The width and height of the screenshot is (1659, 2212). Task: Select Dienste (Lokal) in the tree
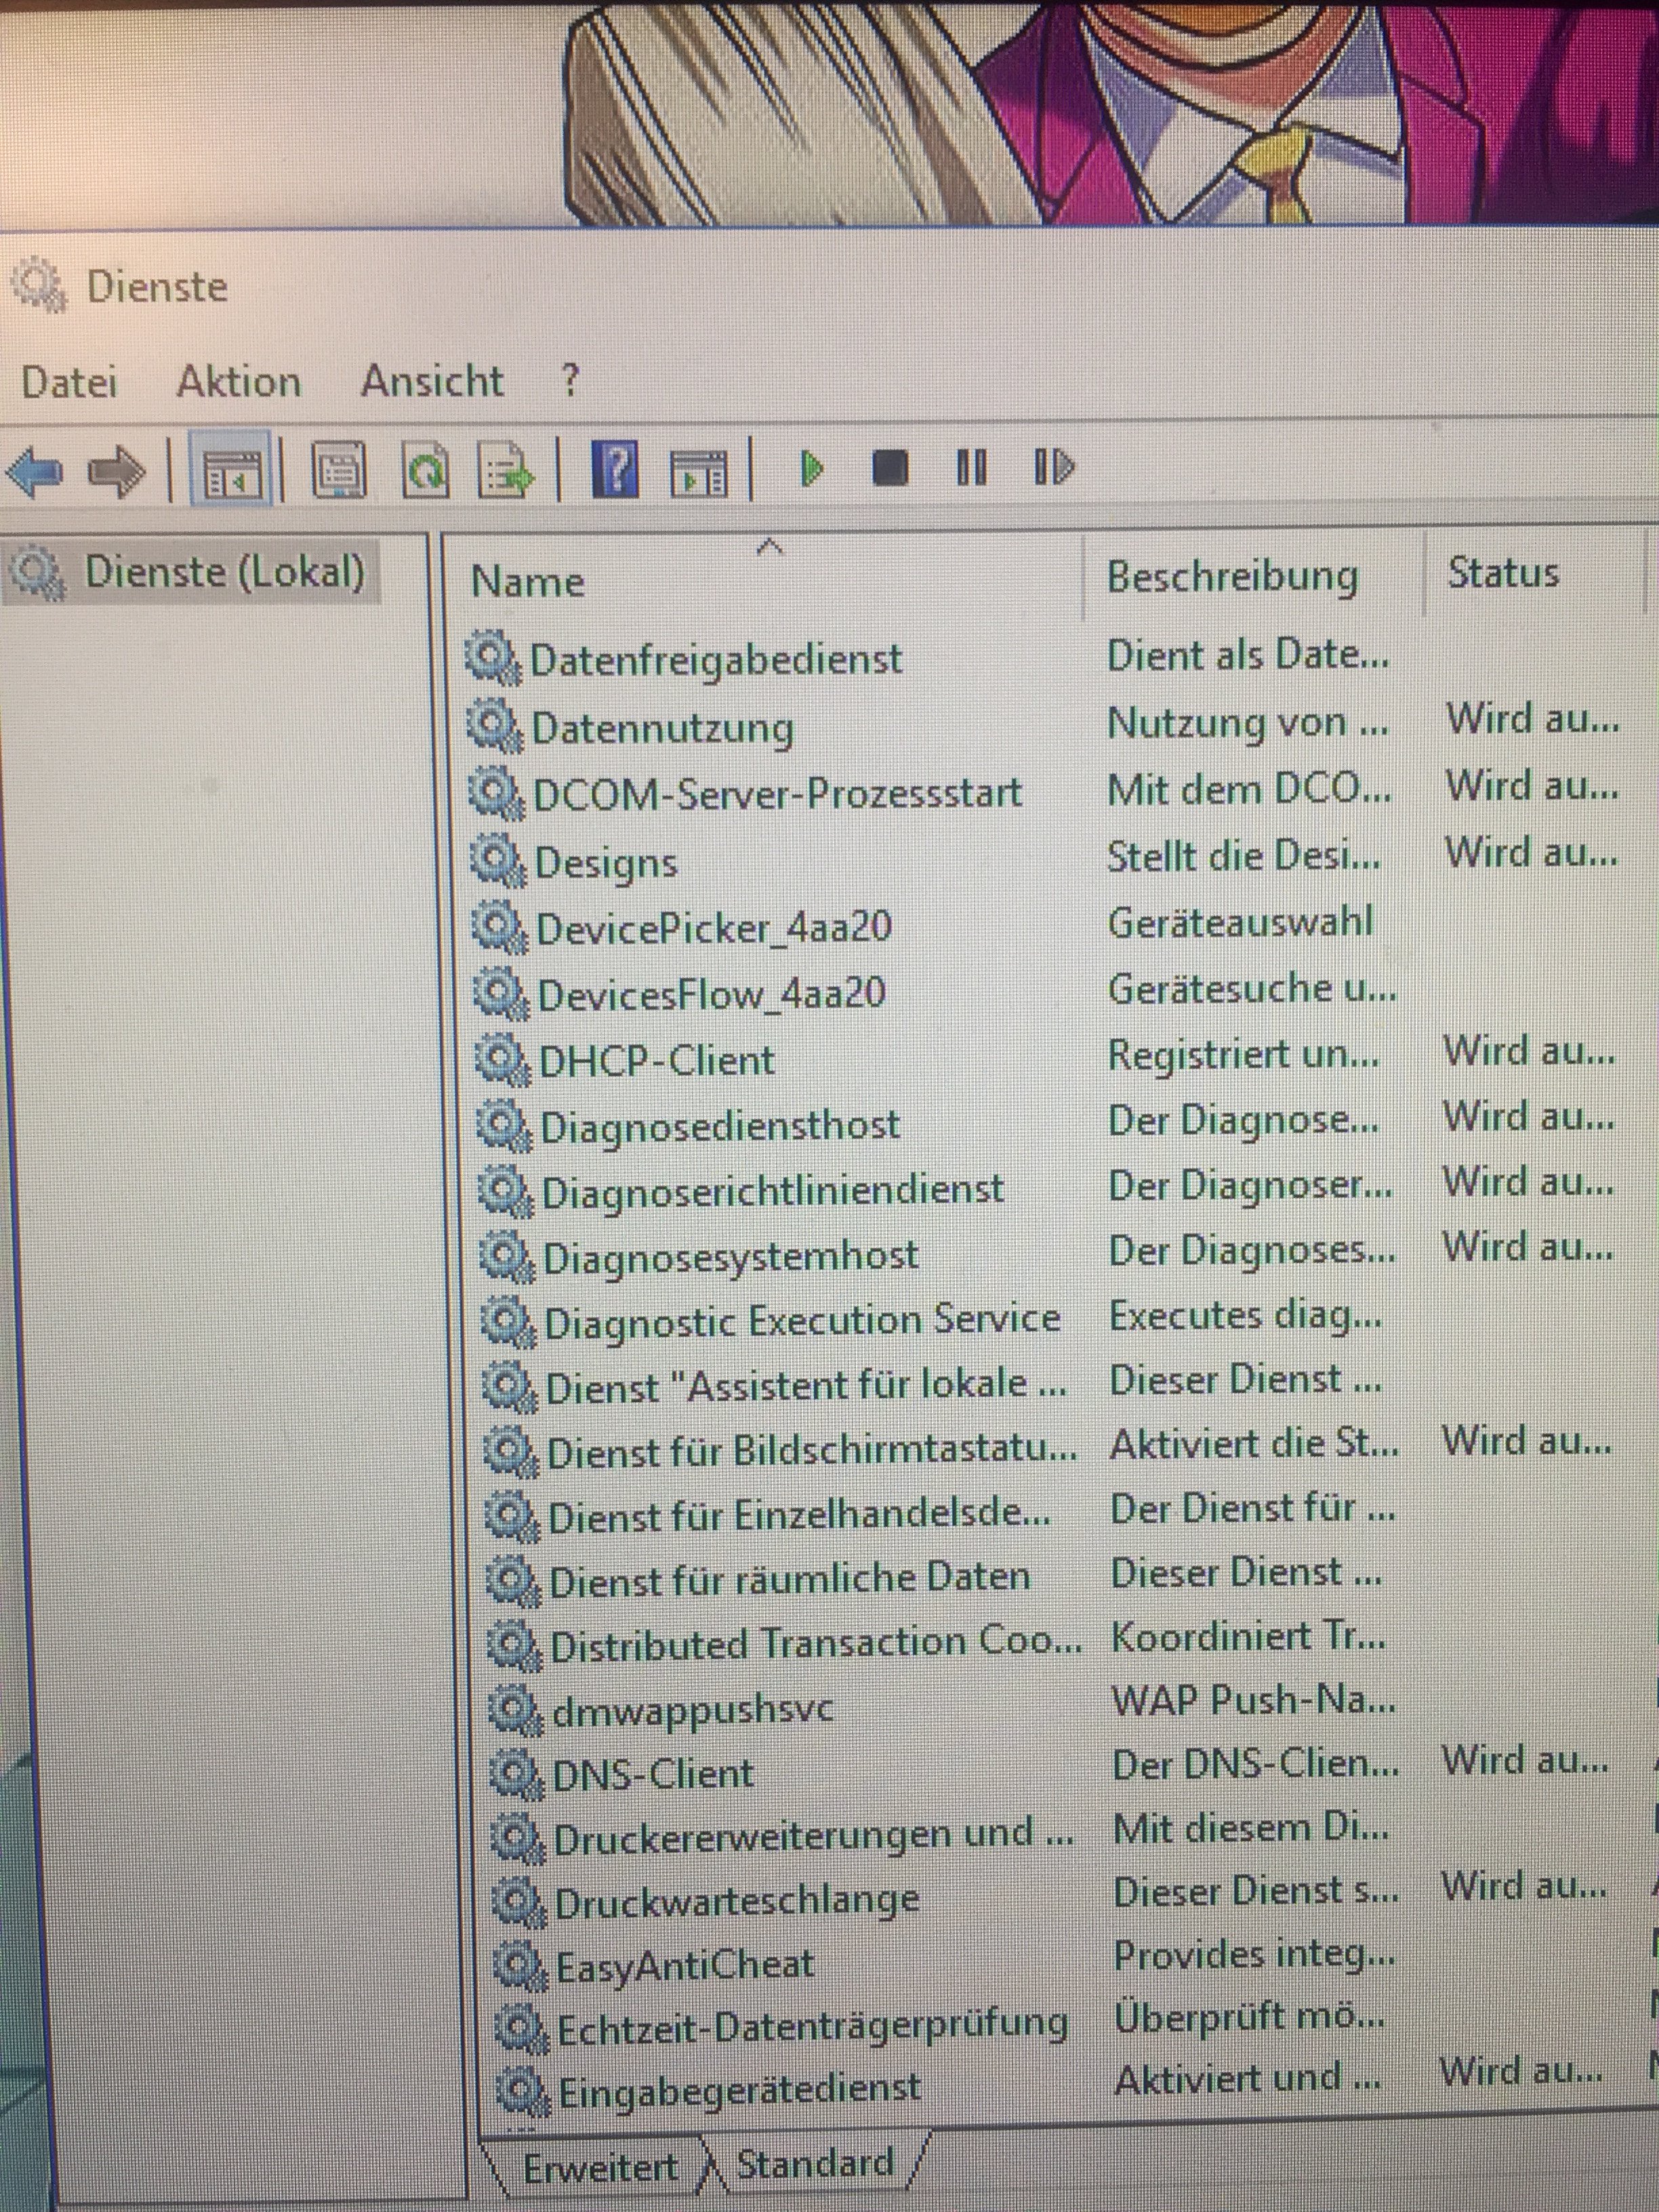224,572
